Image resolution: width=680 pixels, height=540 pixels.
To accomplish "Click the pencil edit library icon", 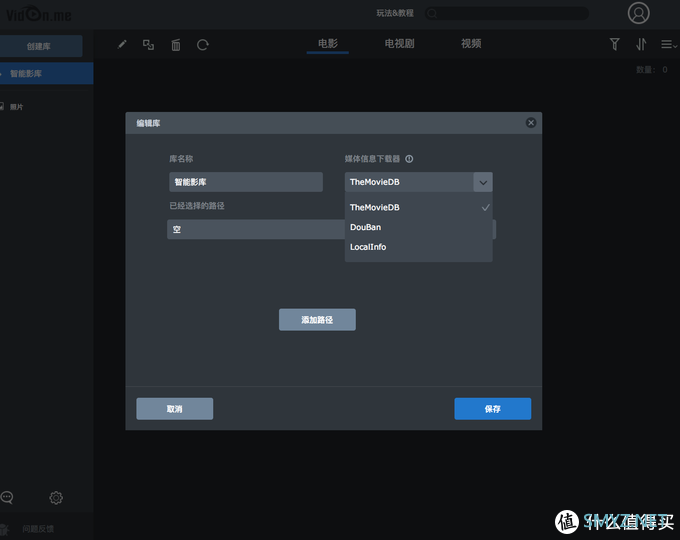I will coord(122,44).
